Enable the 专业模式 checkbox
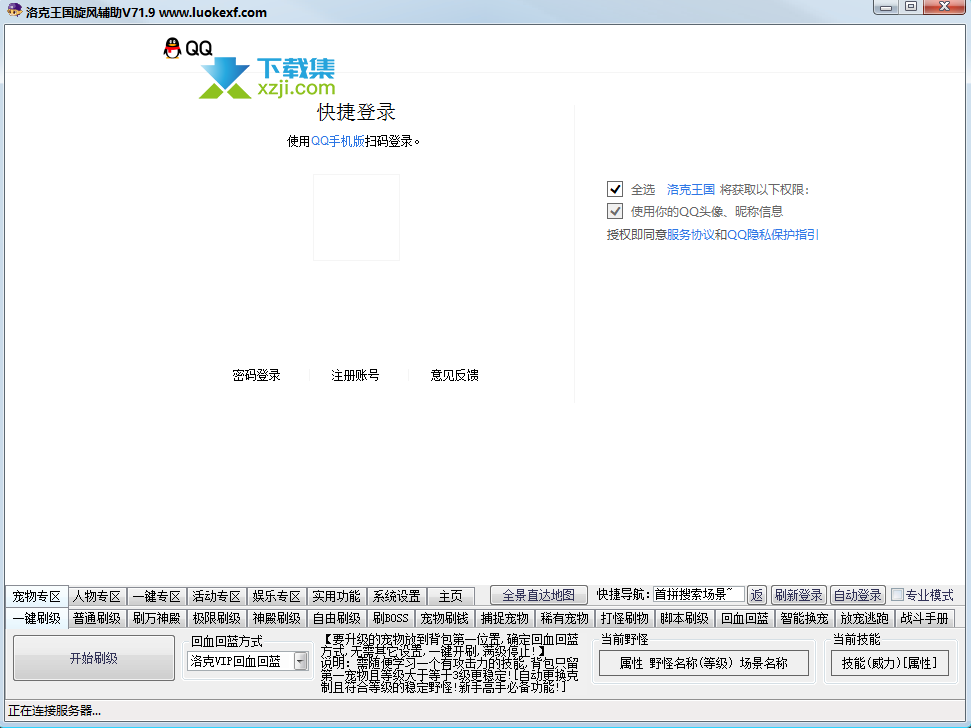The height and width of the screenshot is (728, 971). (x=897, y=595)
